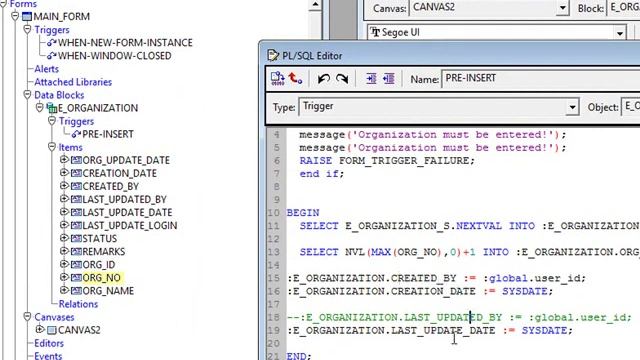
Task: Click the LAST_UPDATE_LOGIN item icon
Action: [x=76, y=226]
